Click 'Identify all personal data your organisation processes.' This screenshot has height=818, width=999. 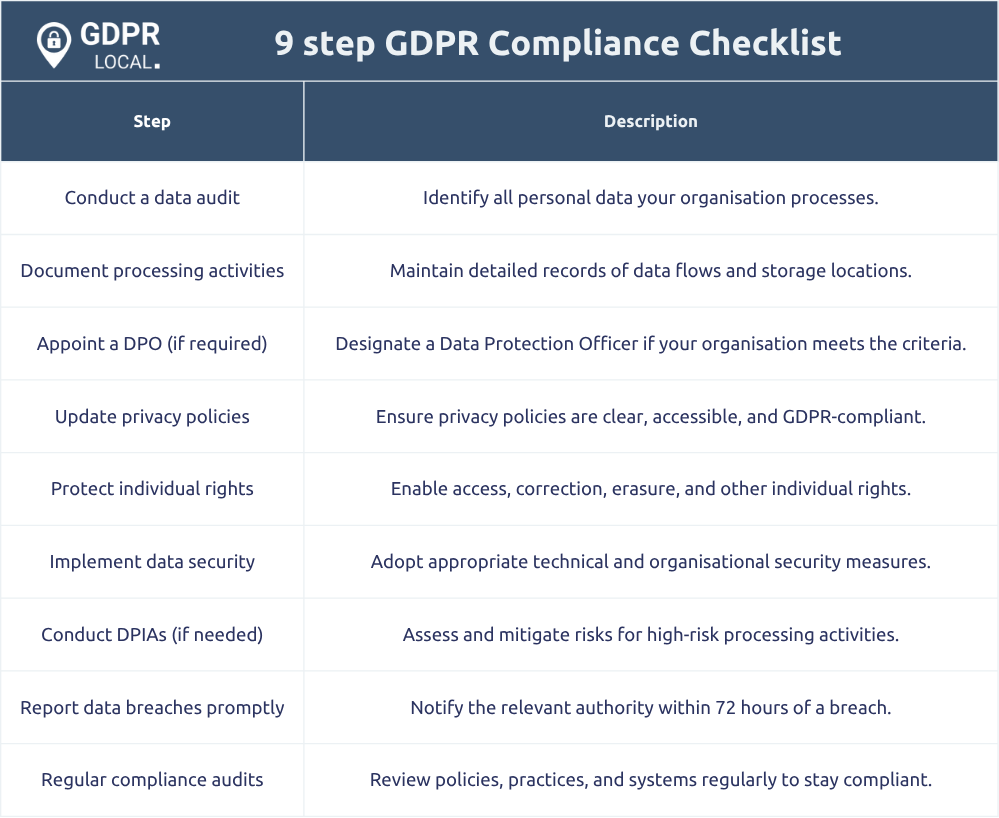pos(650,197)
